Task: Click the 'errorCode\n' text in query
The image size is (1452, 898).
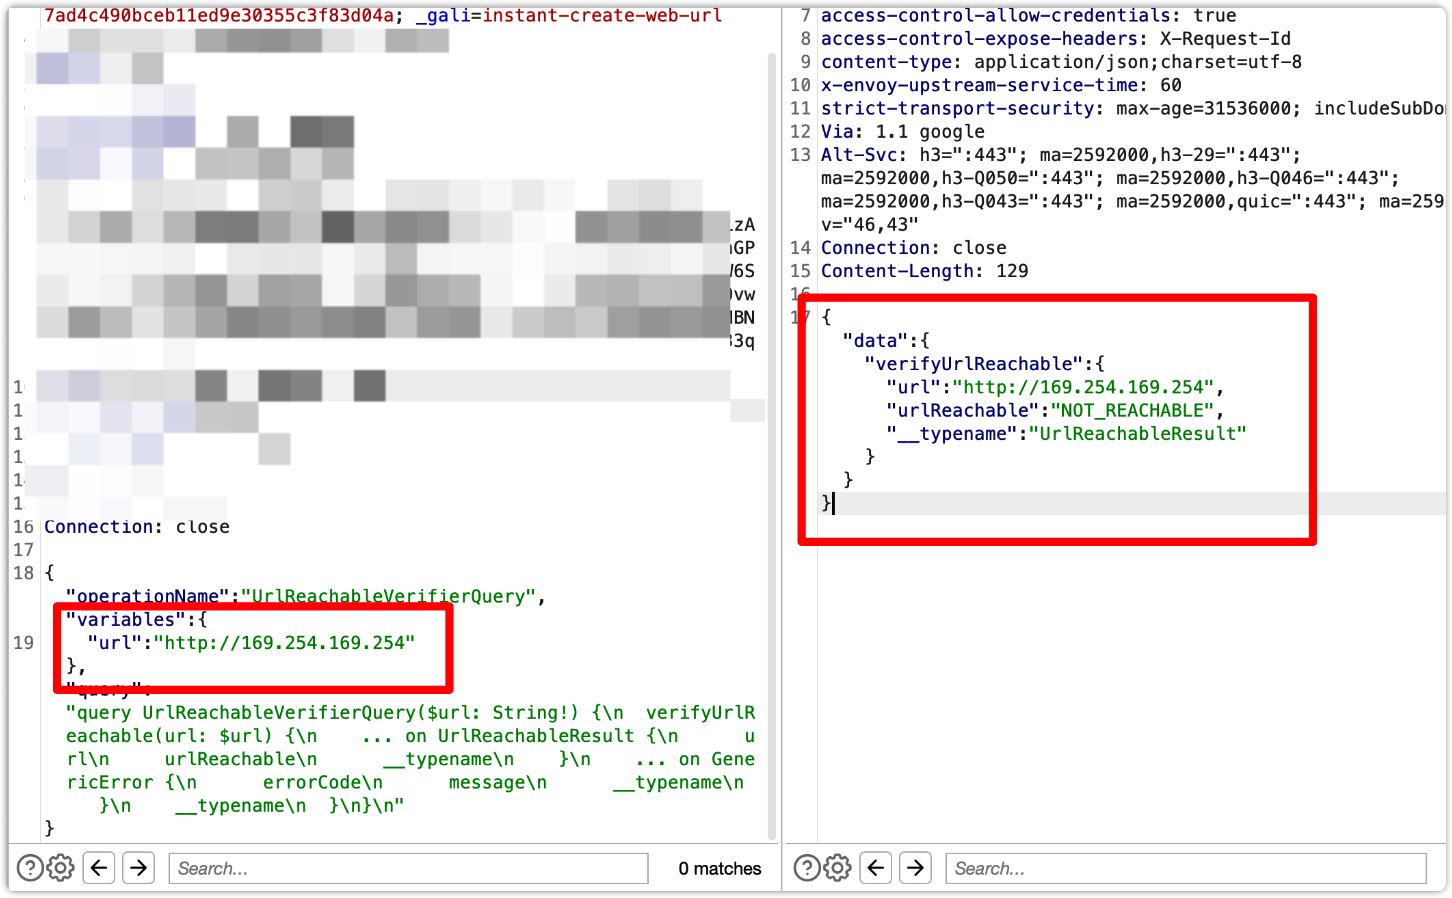Action: pyautogui.click(x=323, y=783)
